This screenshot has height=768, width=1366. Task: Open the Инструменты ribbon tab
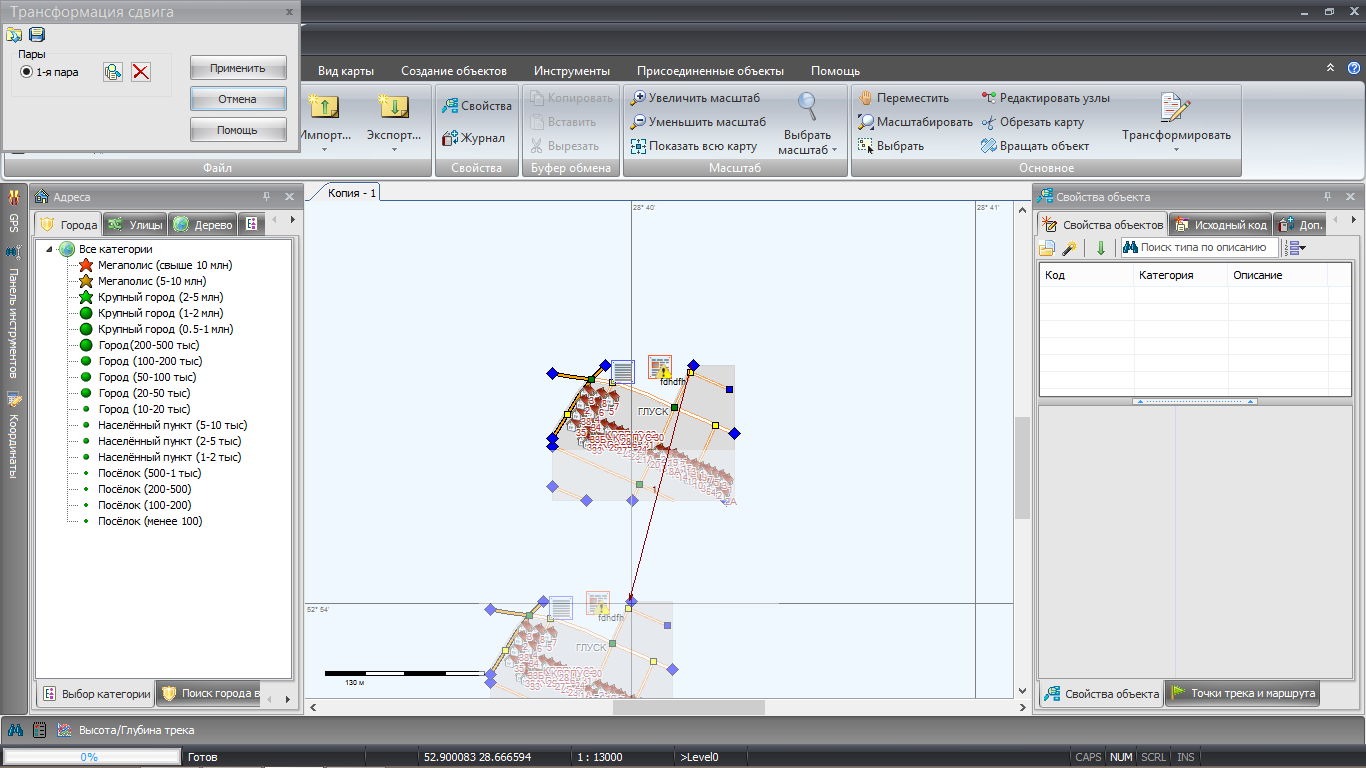[571, 71]
